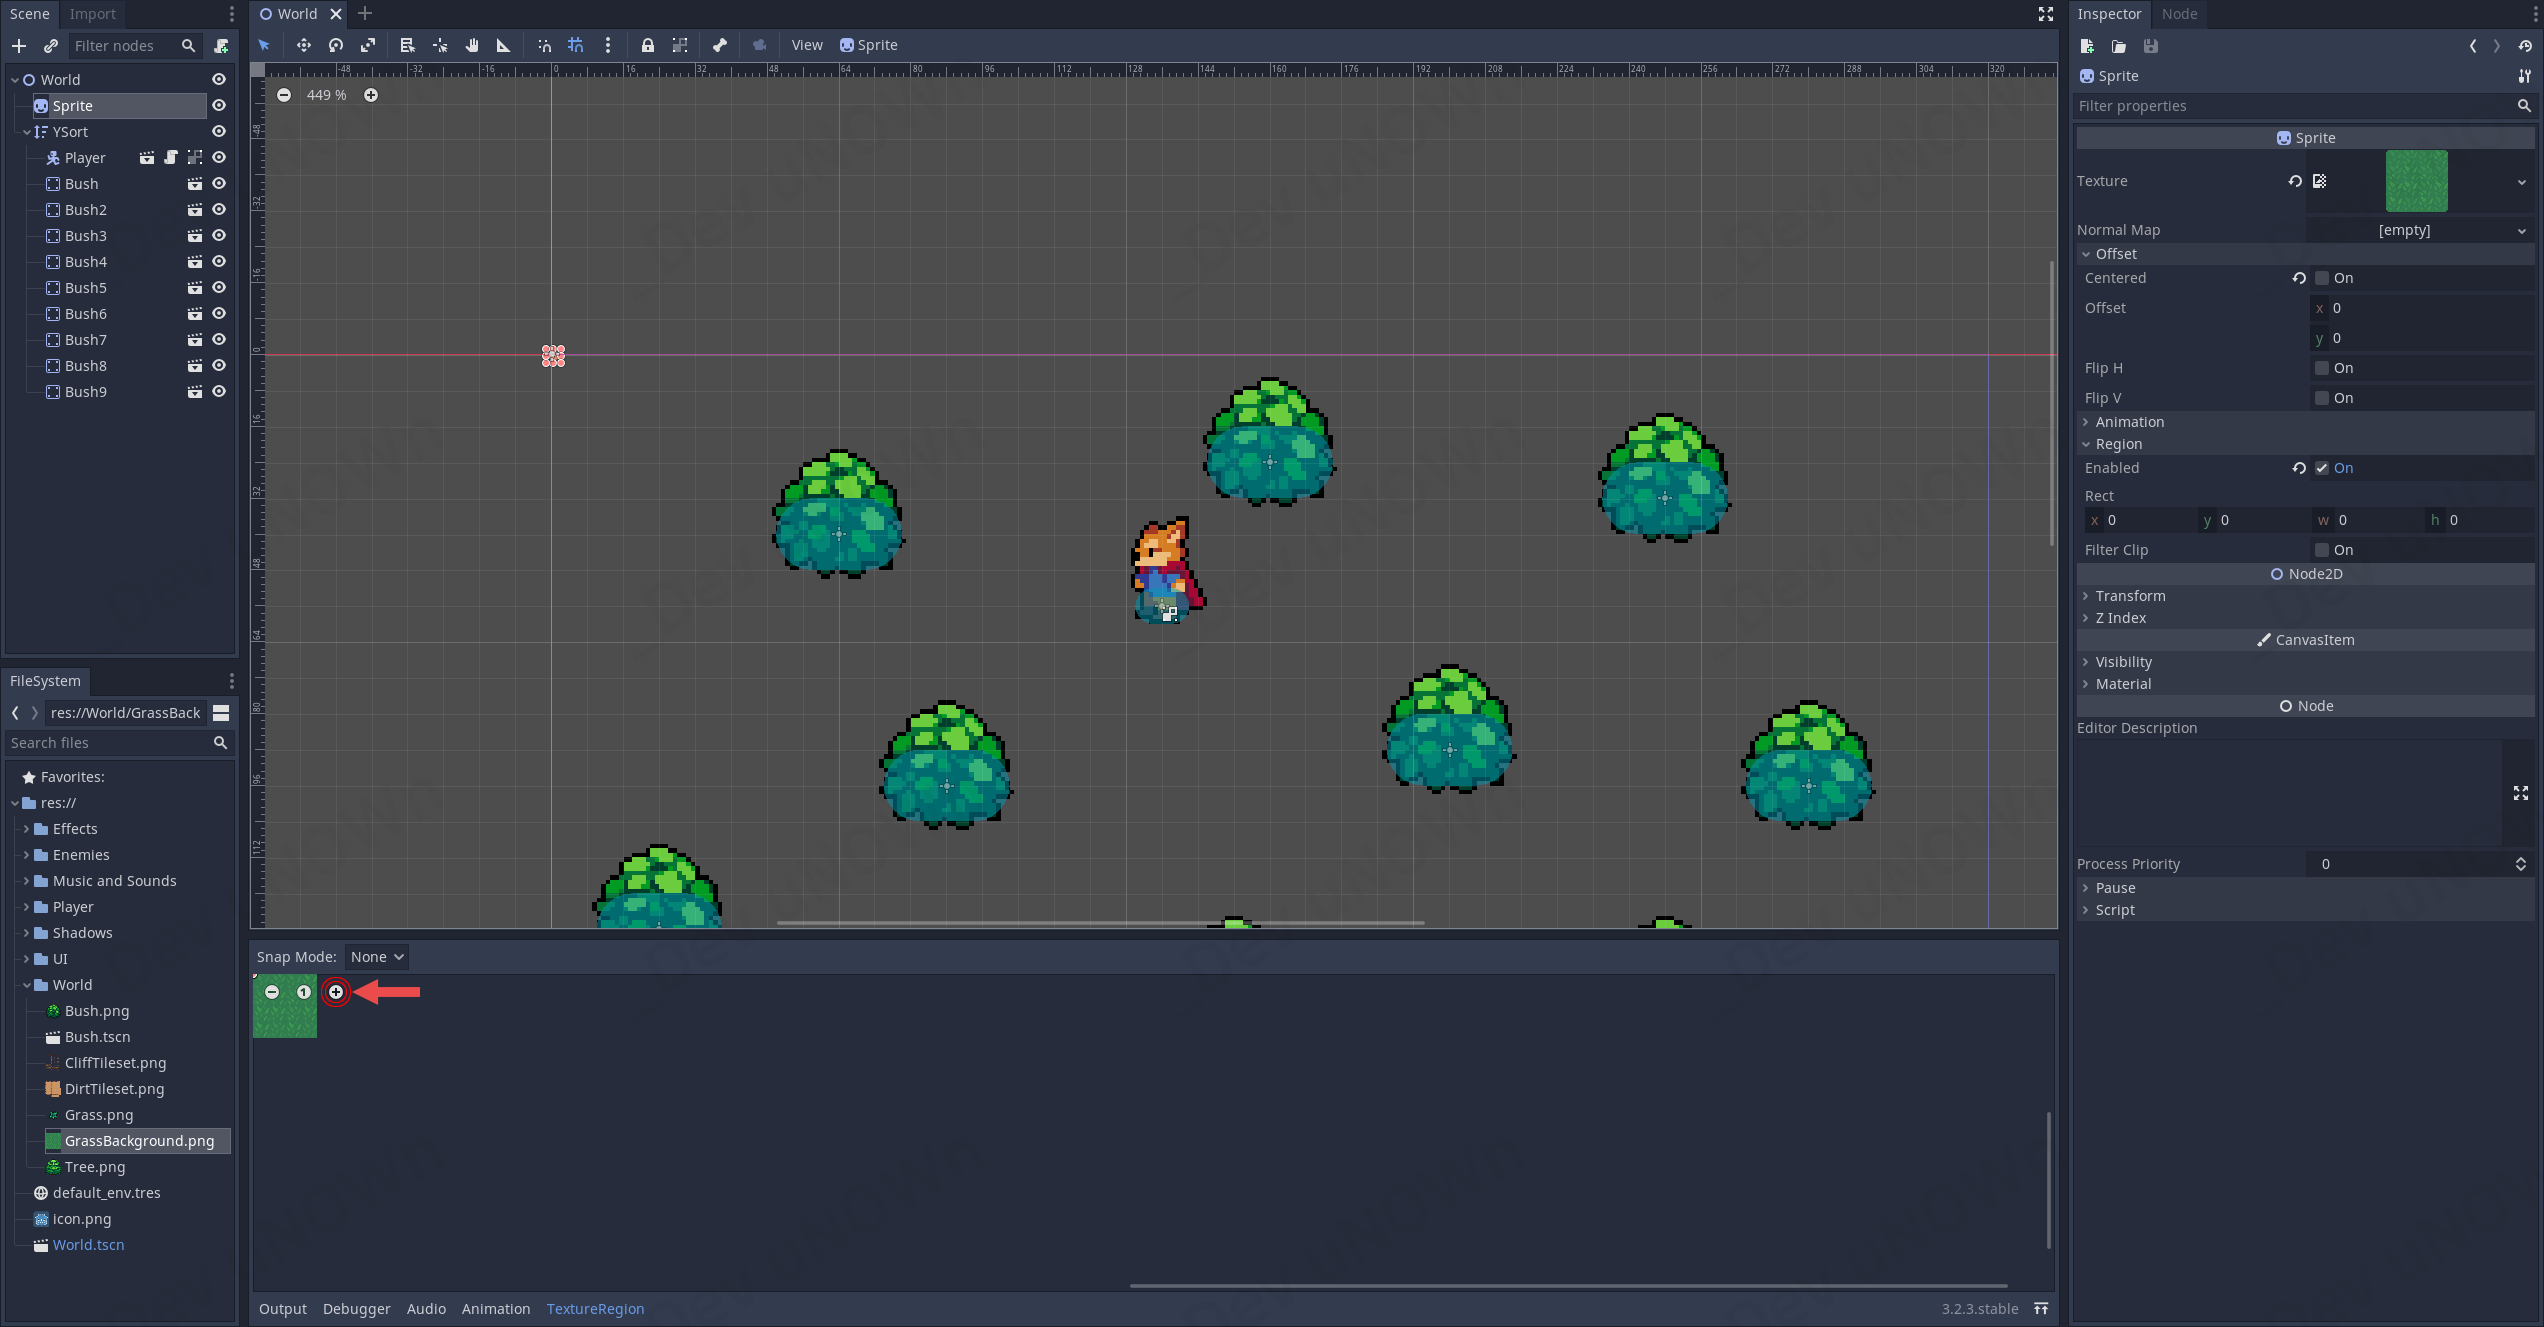
Task: Zoom in the texture region editor
Action: click(336, 992)
